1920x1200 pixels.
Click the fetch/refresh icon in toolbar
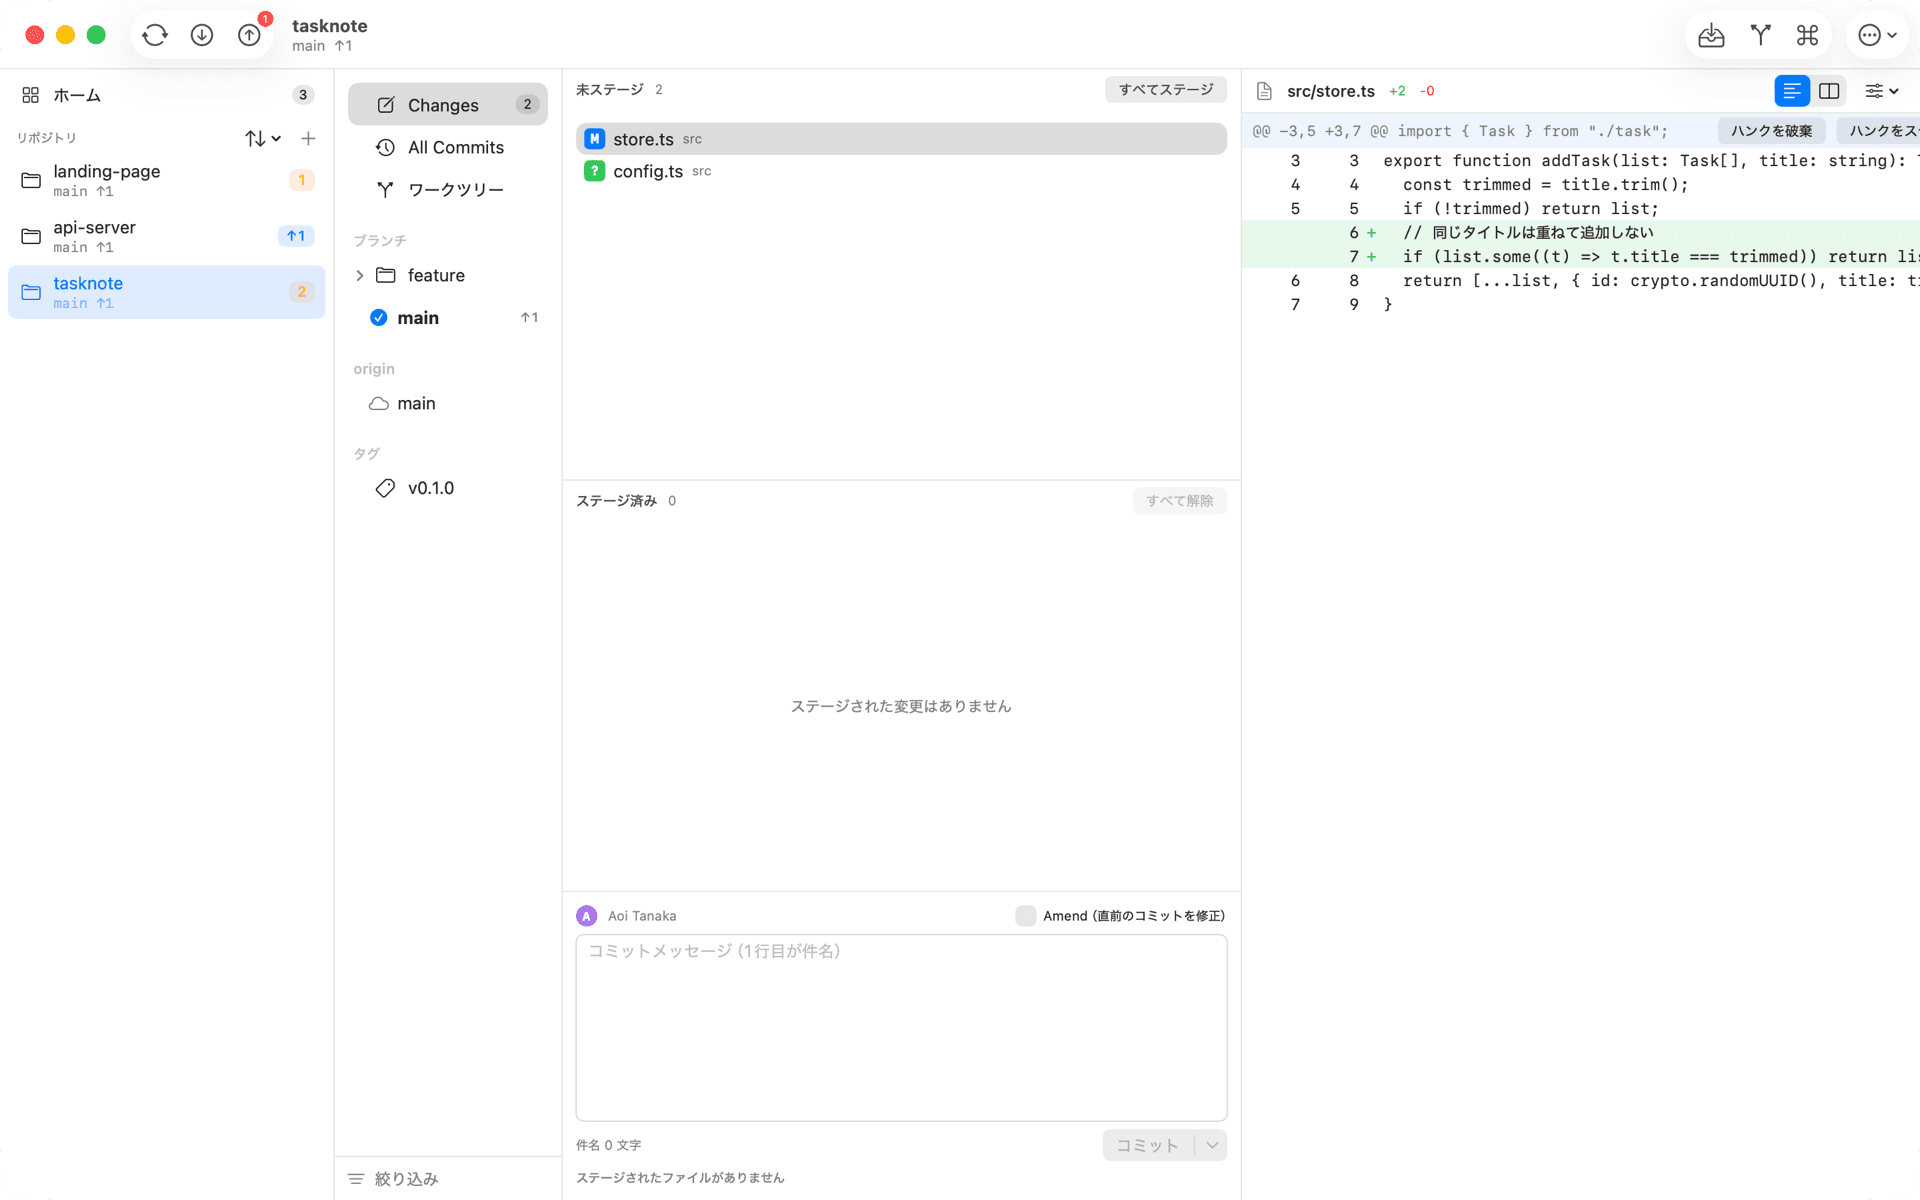point(155,35)
